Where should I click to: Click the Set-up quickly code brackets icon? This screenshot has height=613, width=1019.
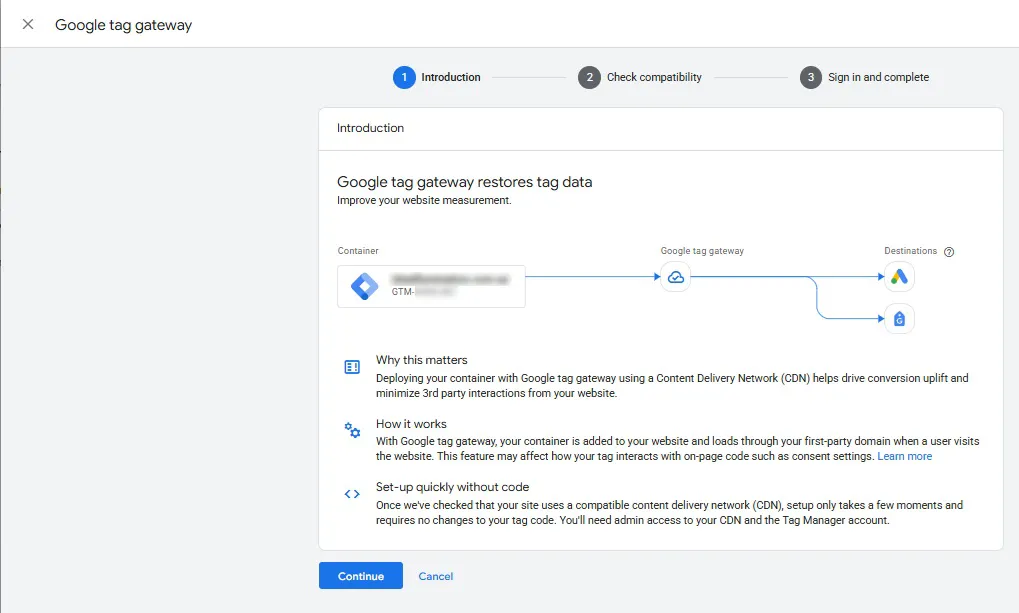click(352, 494)
